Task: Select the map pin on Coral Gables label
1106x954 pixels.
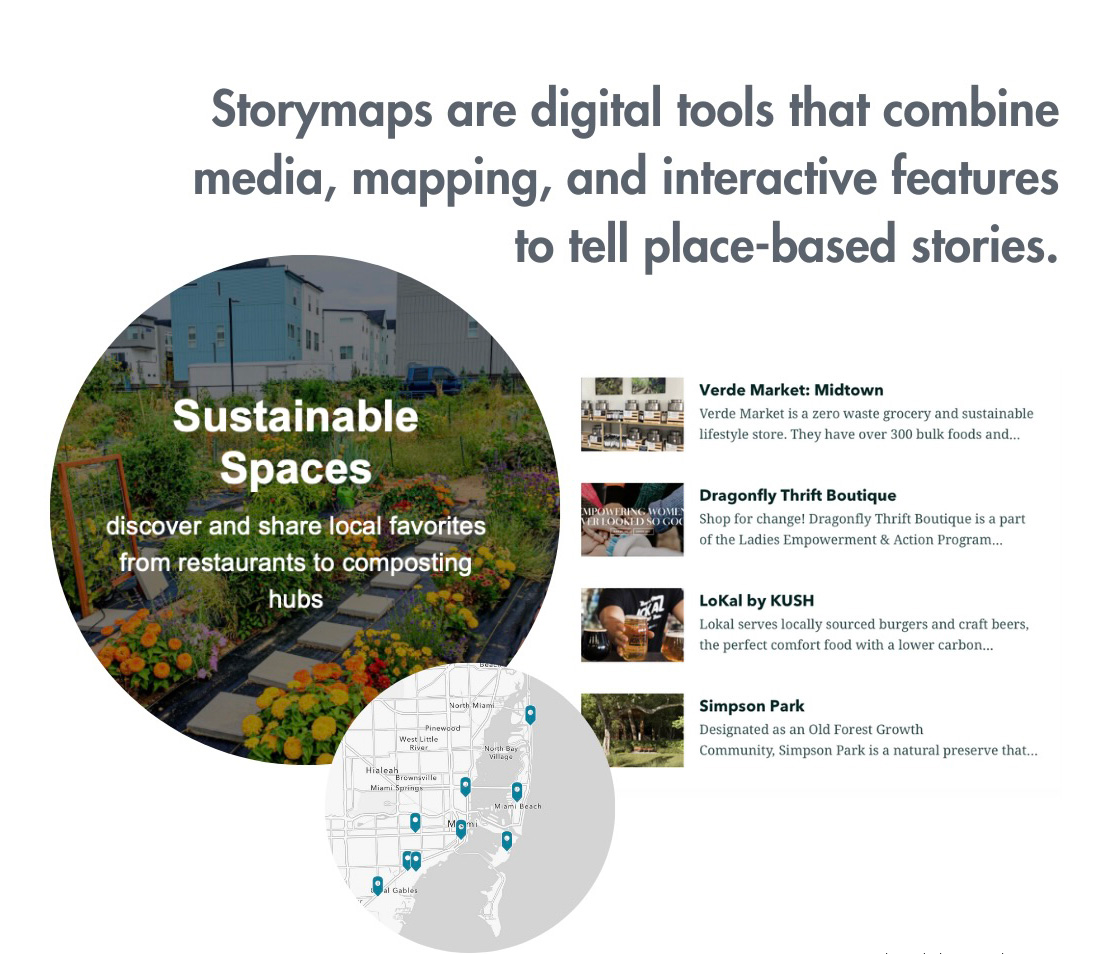Action: click(x=378, y=886)
